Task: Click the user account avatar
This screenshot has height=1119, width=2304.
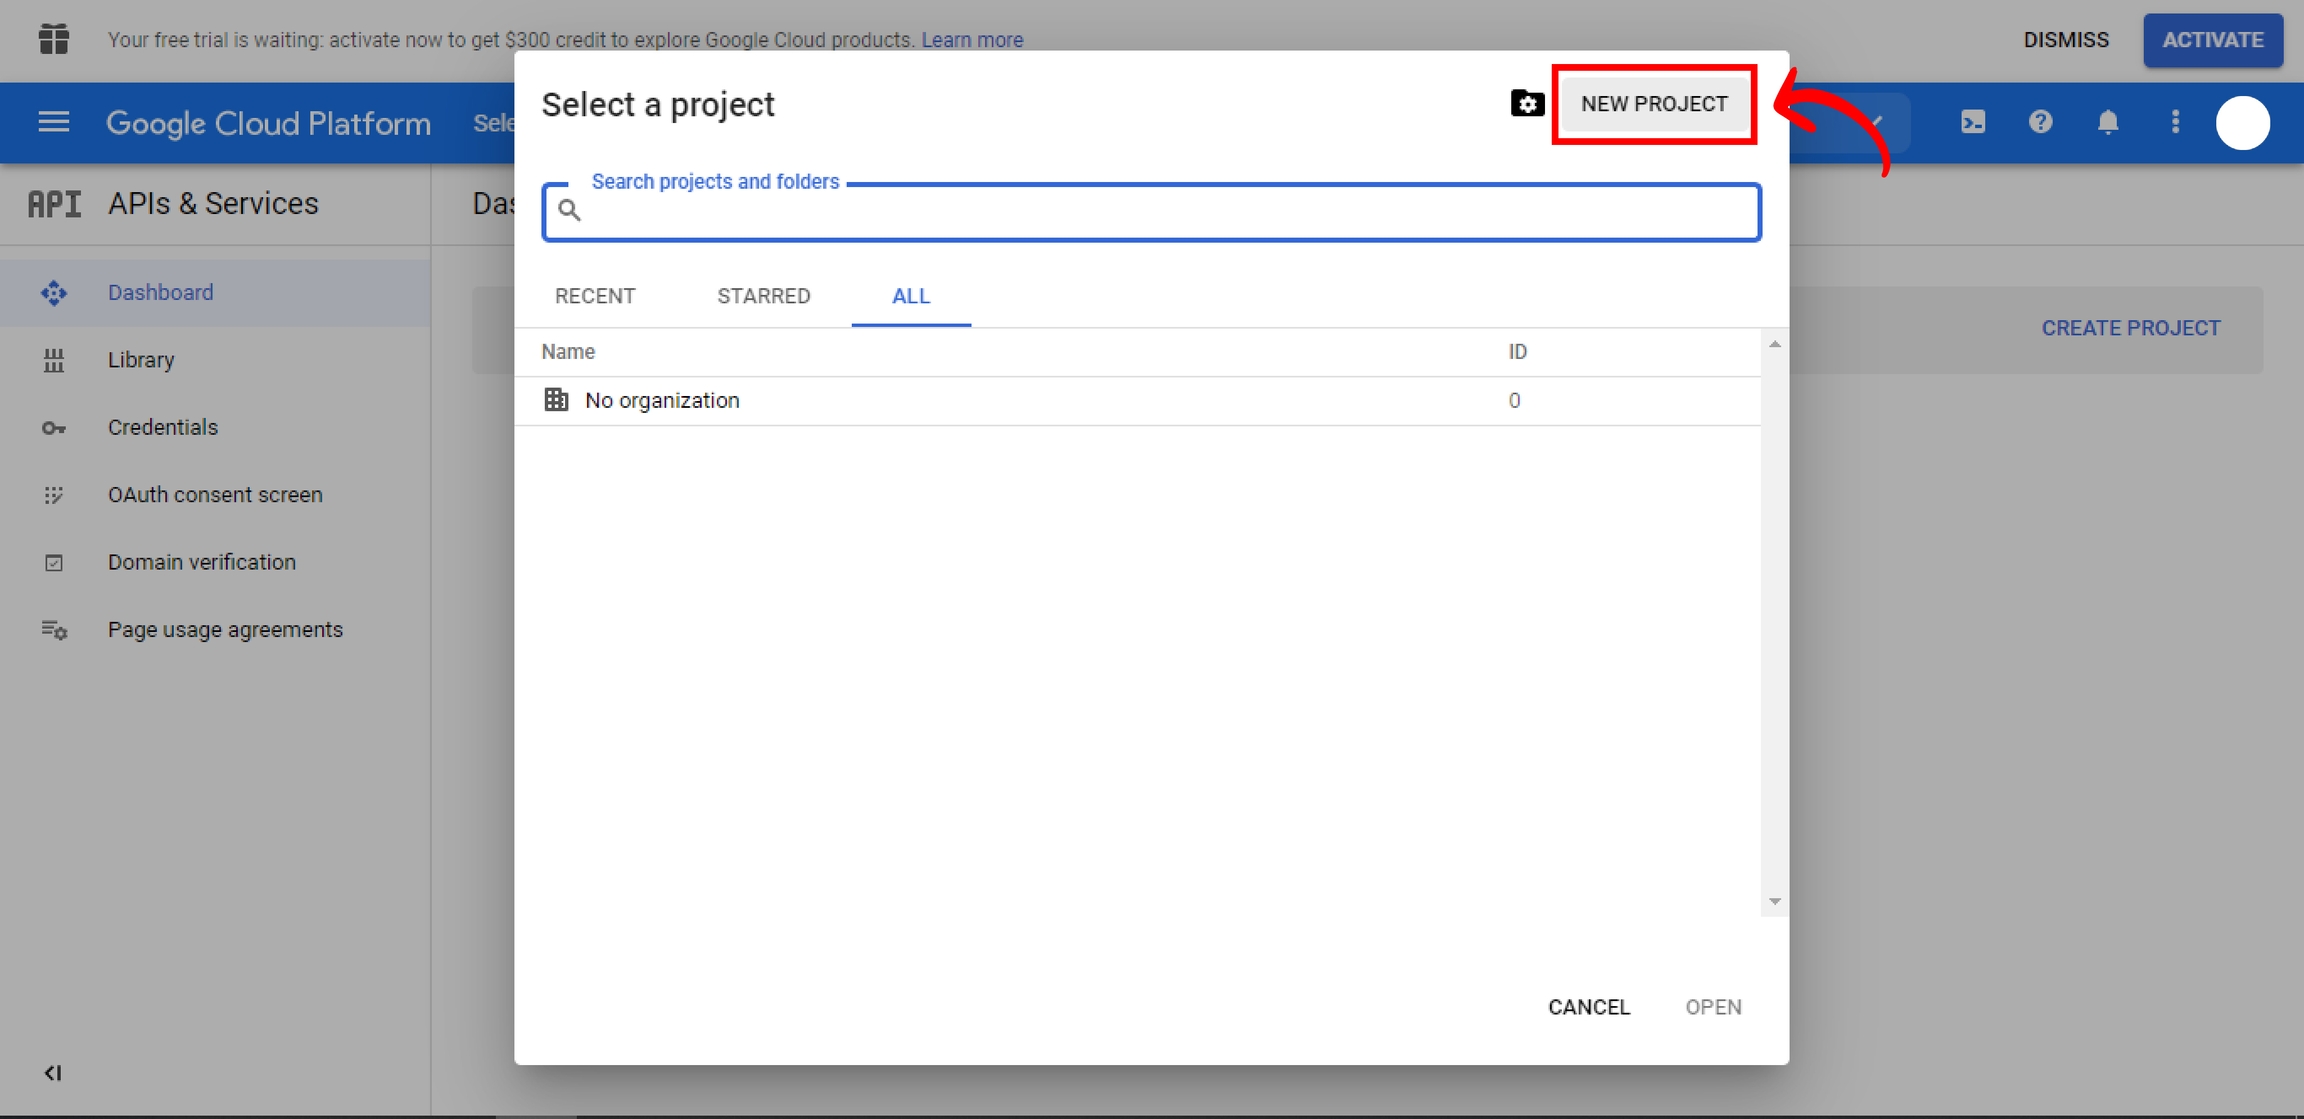Action: click(x=2242, y=123)
